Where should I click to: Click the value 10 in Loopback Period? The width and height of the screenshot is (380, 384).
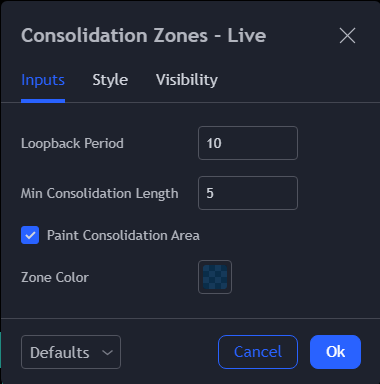click(x=214, y=143)
